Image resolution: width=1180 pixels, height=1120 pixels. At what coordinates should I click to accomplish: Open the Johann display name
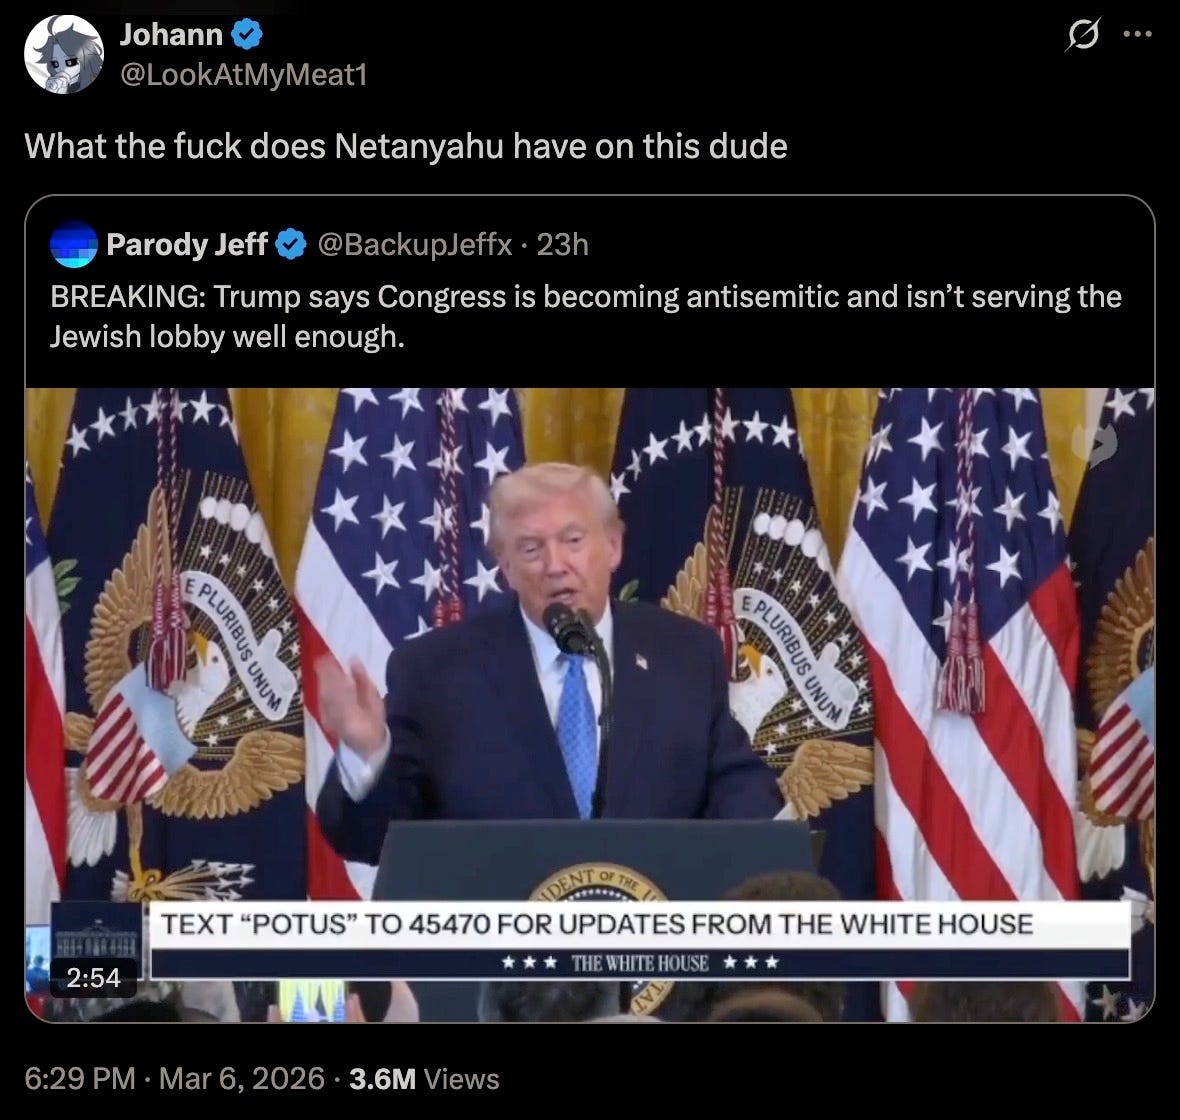171,34
